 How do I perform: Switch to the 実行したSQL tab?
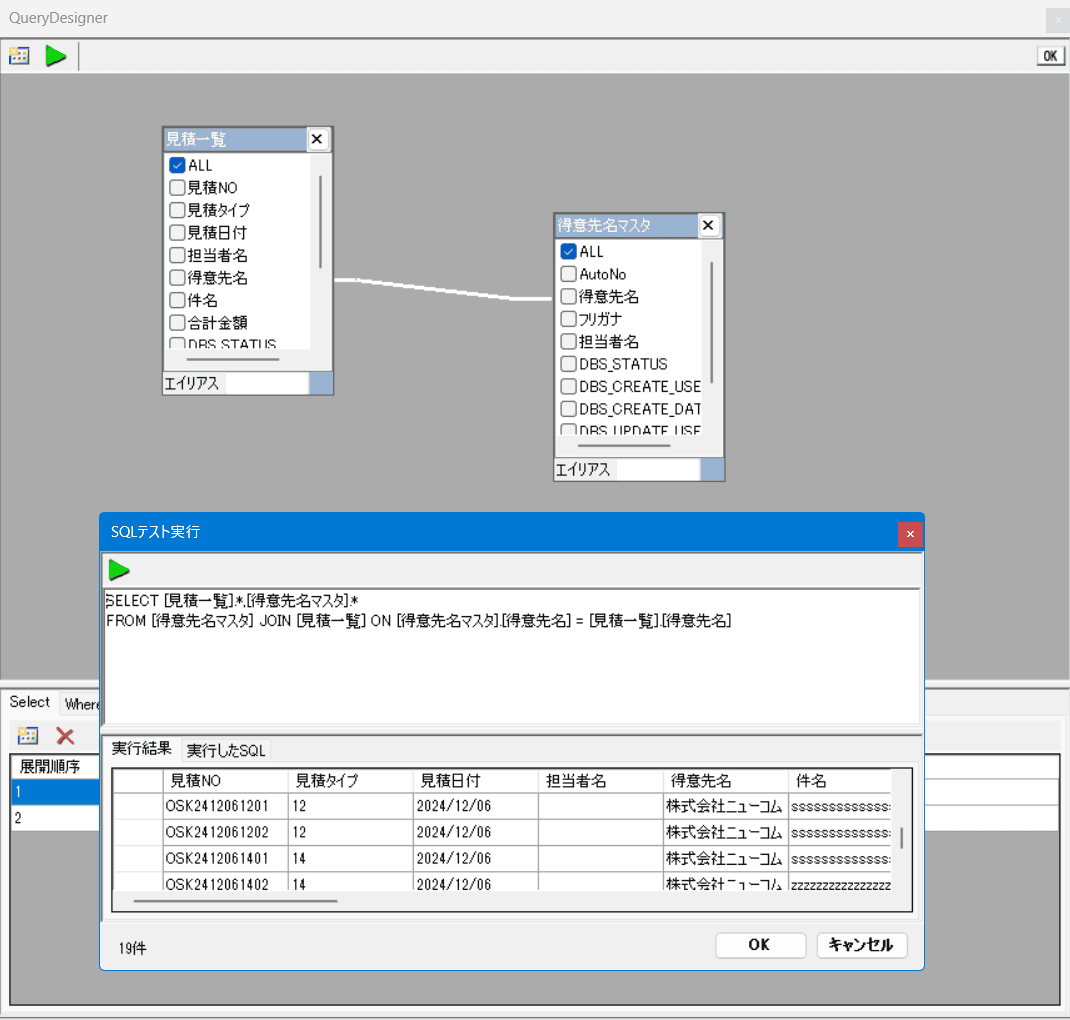(x=225, y=750)
